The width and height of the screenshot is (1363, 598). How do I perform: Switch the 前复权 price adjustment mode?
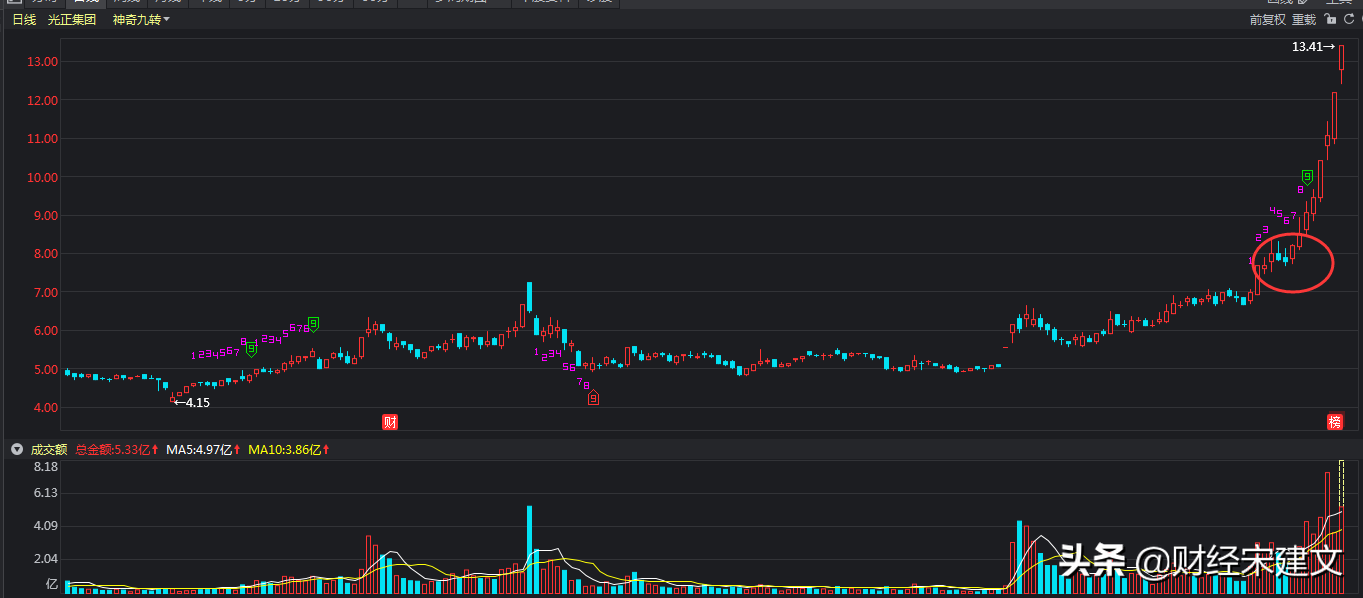[x=1268, y=20]
